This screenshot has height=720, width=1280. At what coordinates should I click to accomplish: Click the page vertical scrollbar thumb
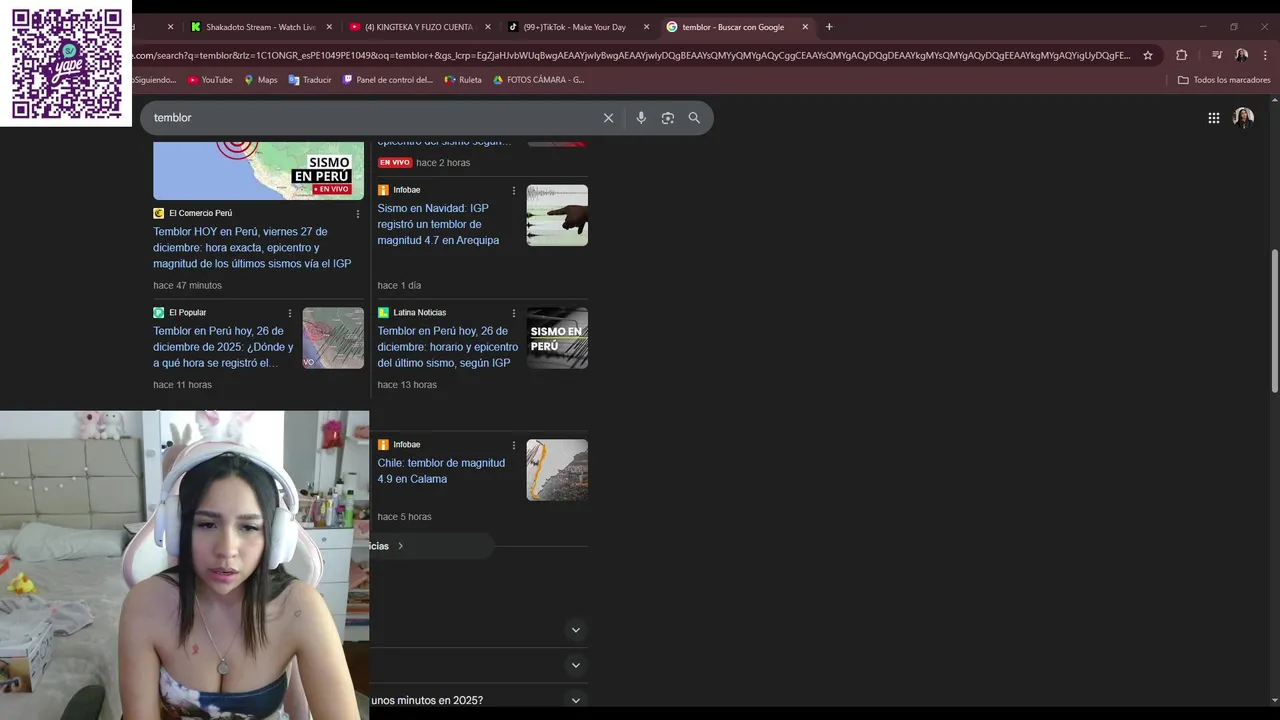(1274, 320)
